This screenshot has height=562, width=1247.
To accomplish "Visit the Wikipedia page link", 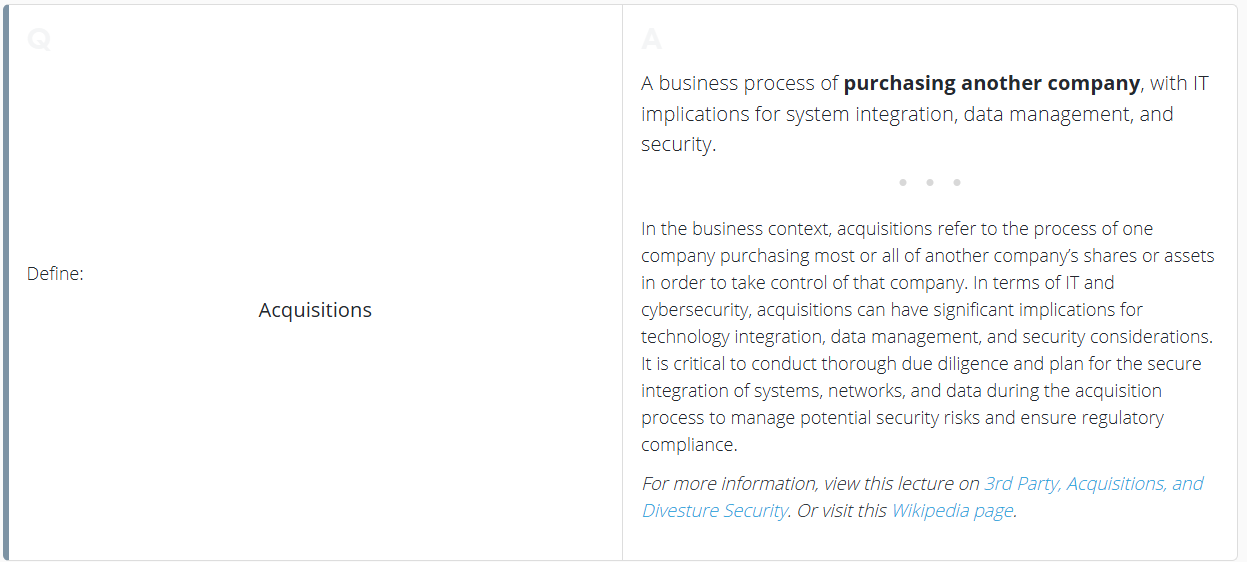I will pos(952,511).
